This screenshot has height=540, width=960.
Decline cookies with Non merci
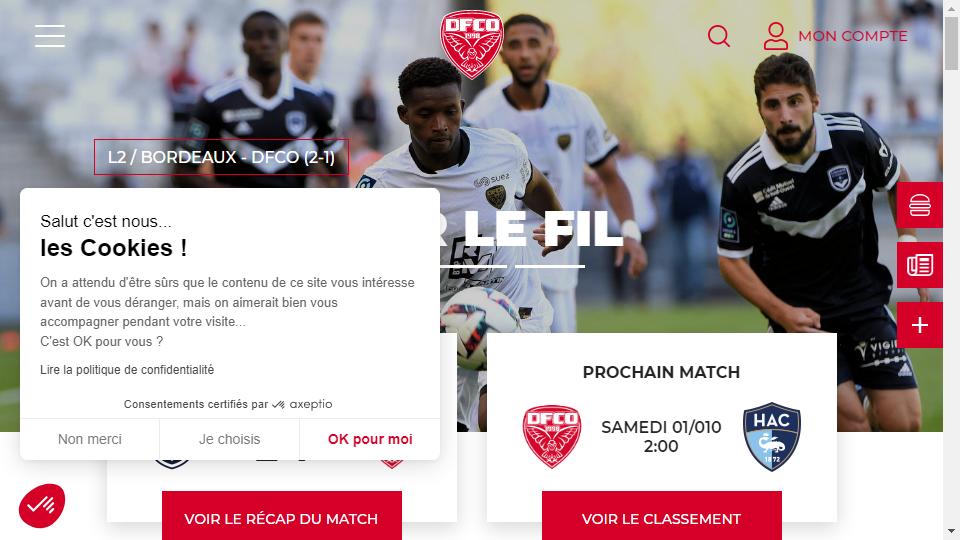[x=89, y=439]
